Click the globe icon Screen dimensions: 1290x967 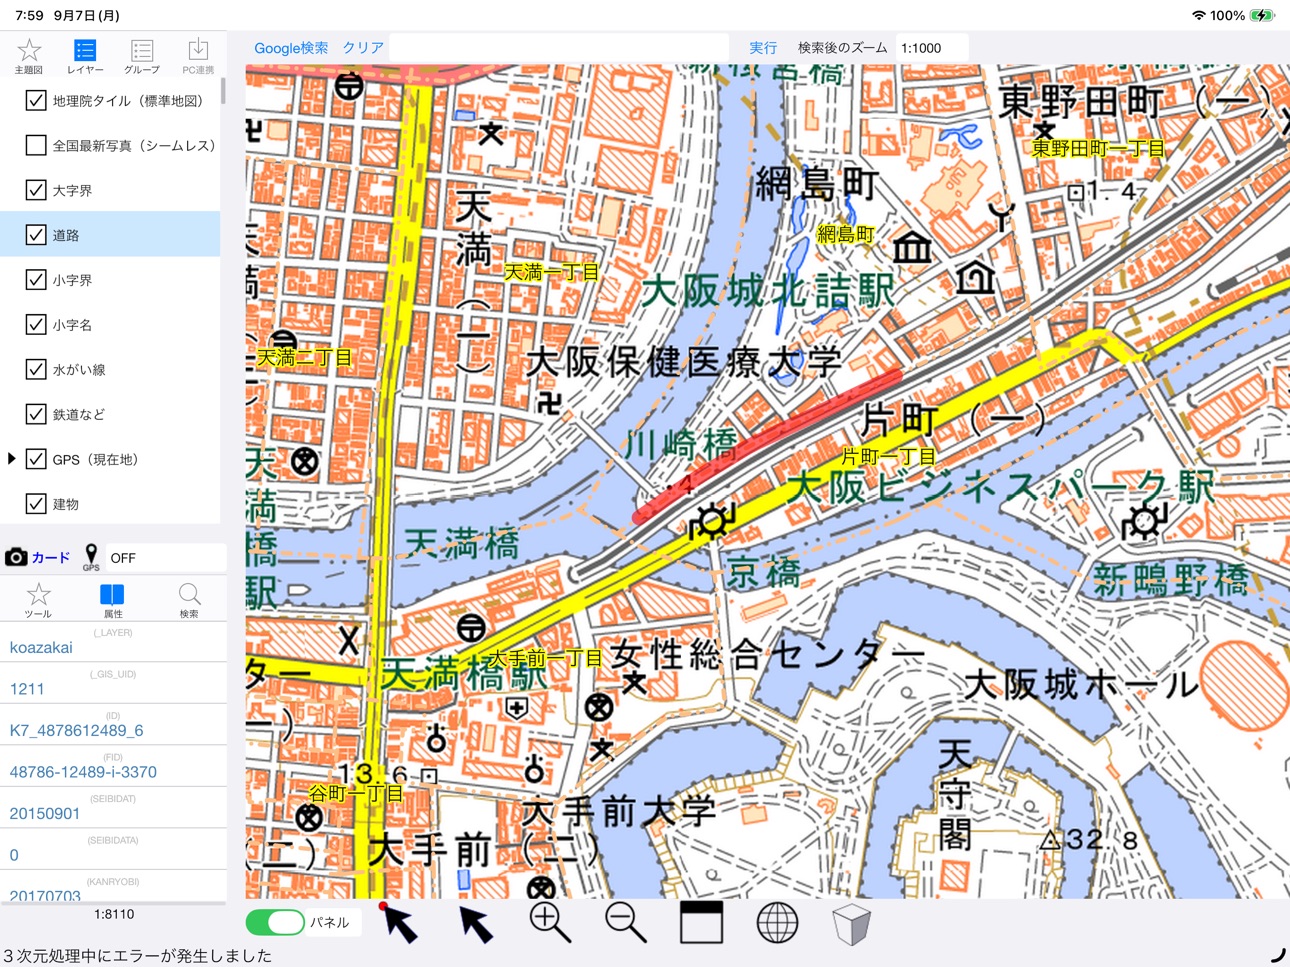tap(777, 923)
